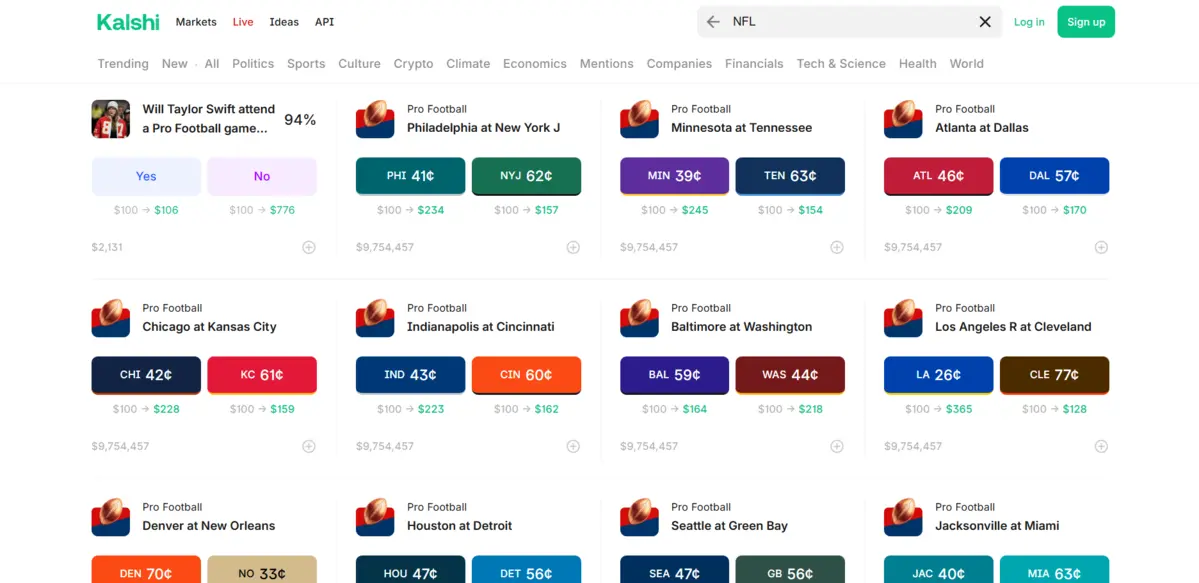This screenshot has width=1199, height=583.
Task: Pick PHI 41¢ option
Action: [410, 176]
